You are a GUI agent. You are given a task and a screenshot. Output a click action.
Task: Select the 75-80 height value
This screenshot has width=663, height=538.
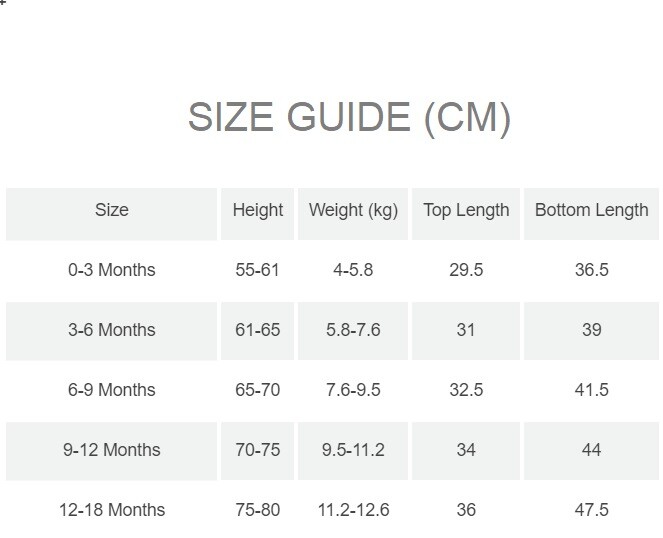[258, 510]
